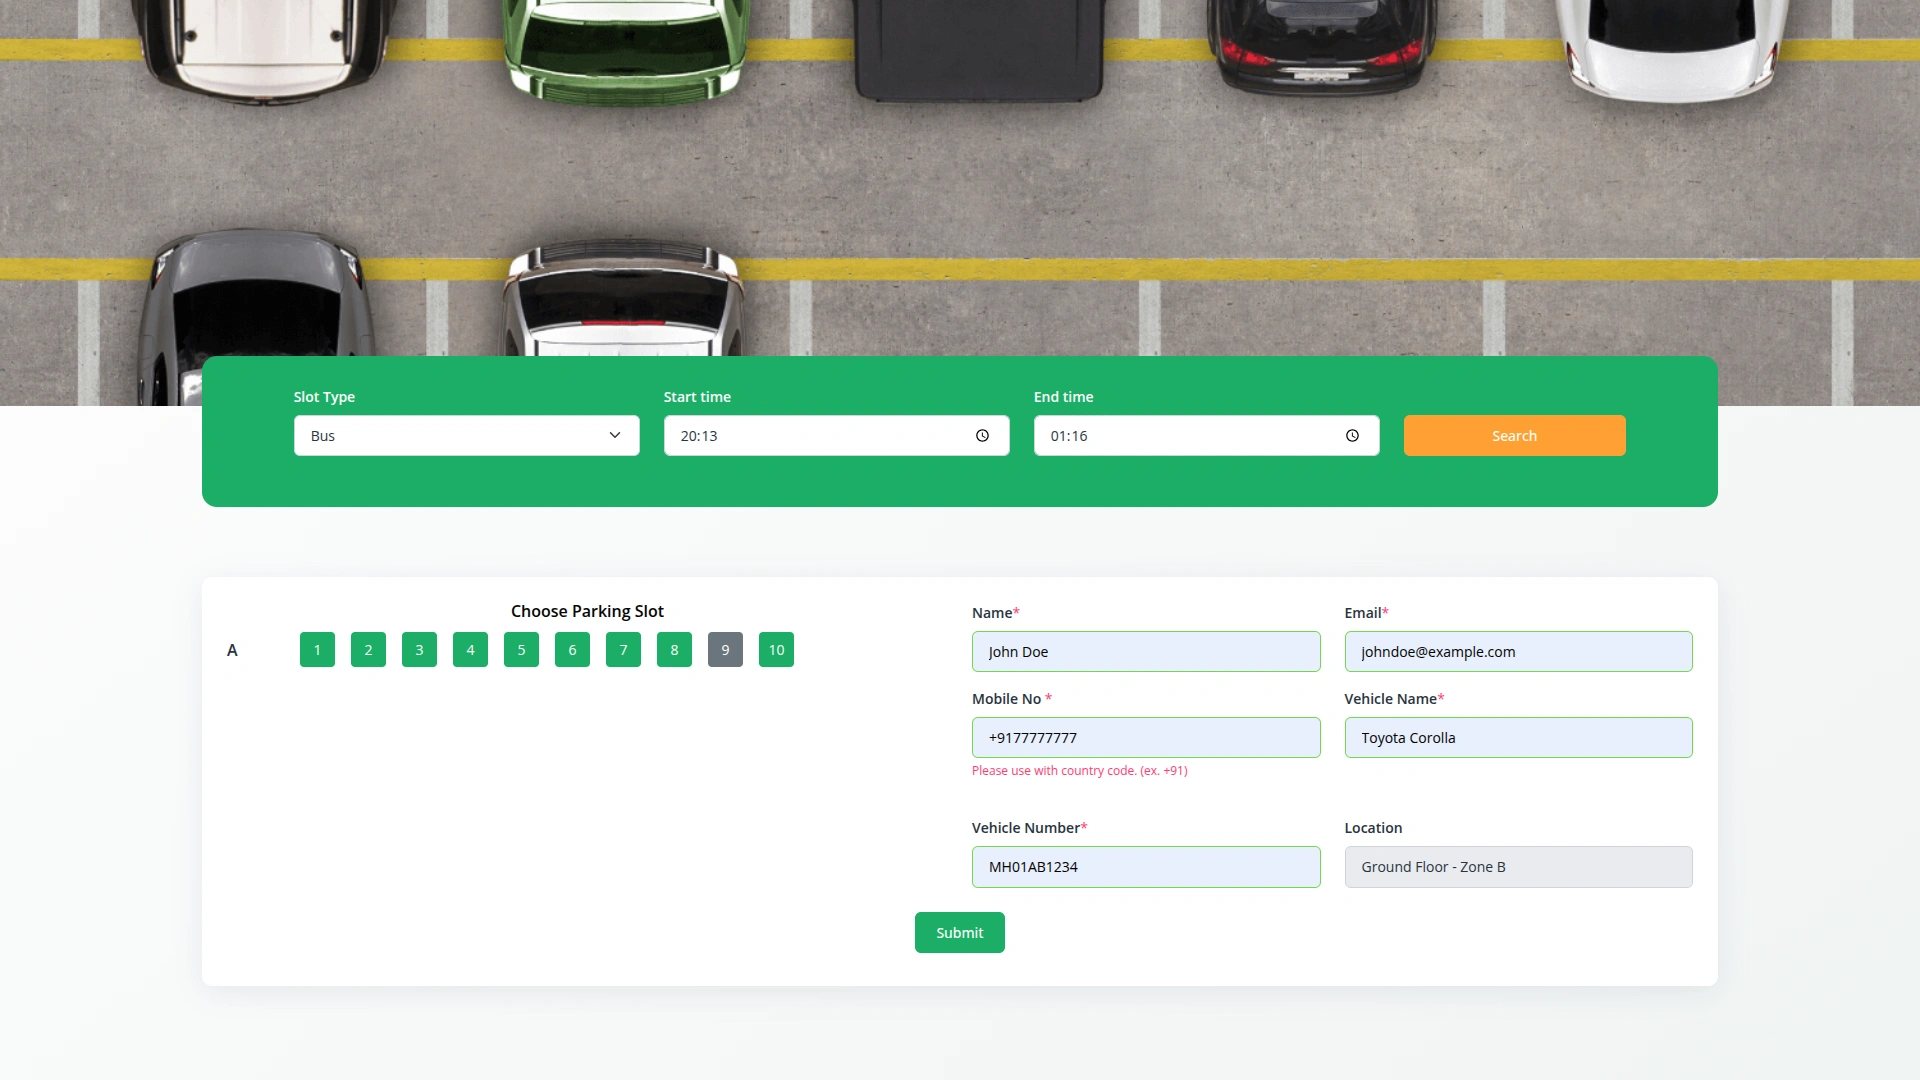Choose parking slot 10
Image resolution: width=1920 pixels, height=1080 pixels.
coord(776,650)
